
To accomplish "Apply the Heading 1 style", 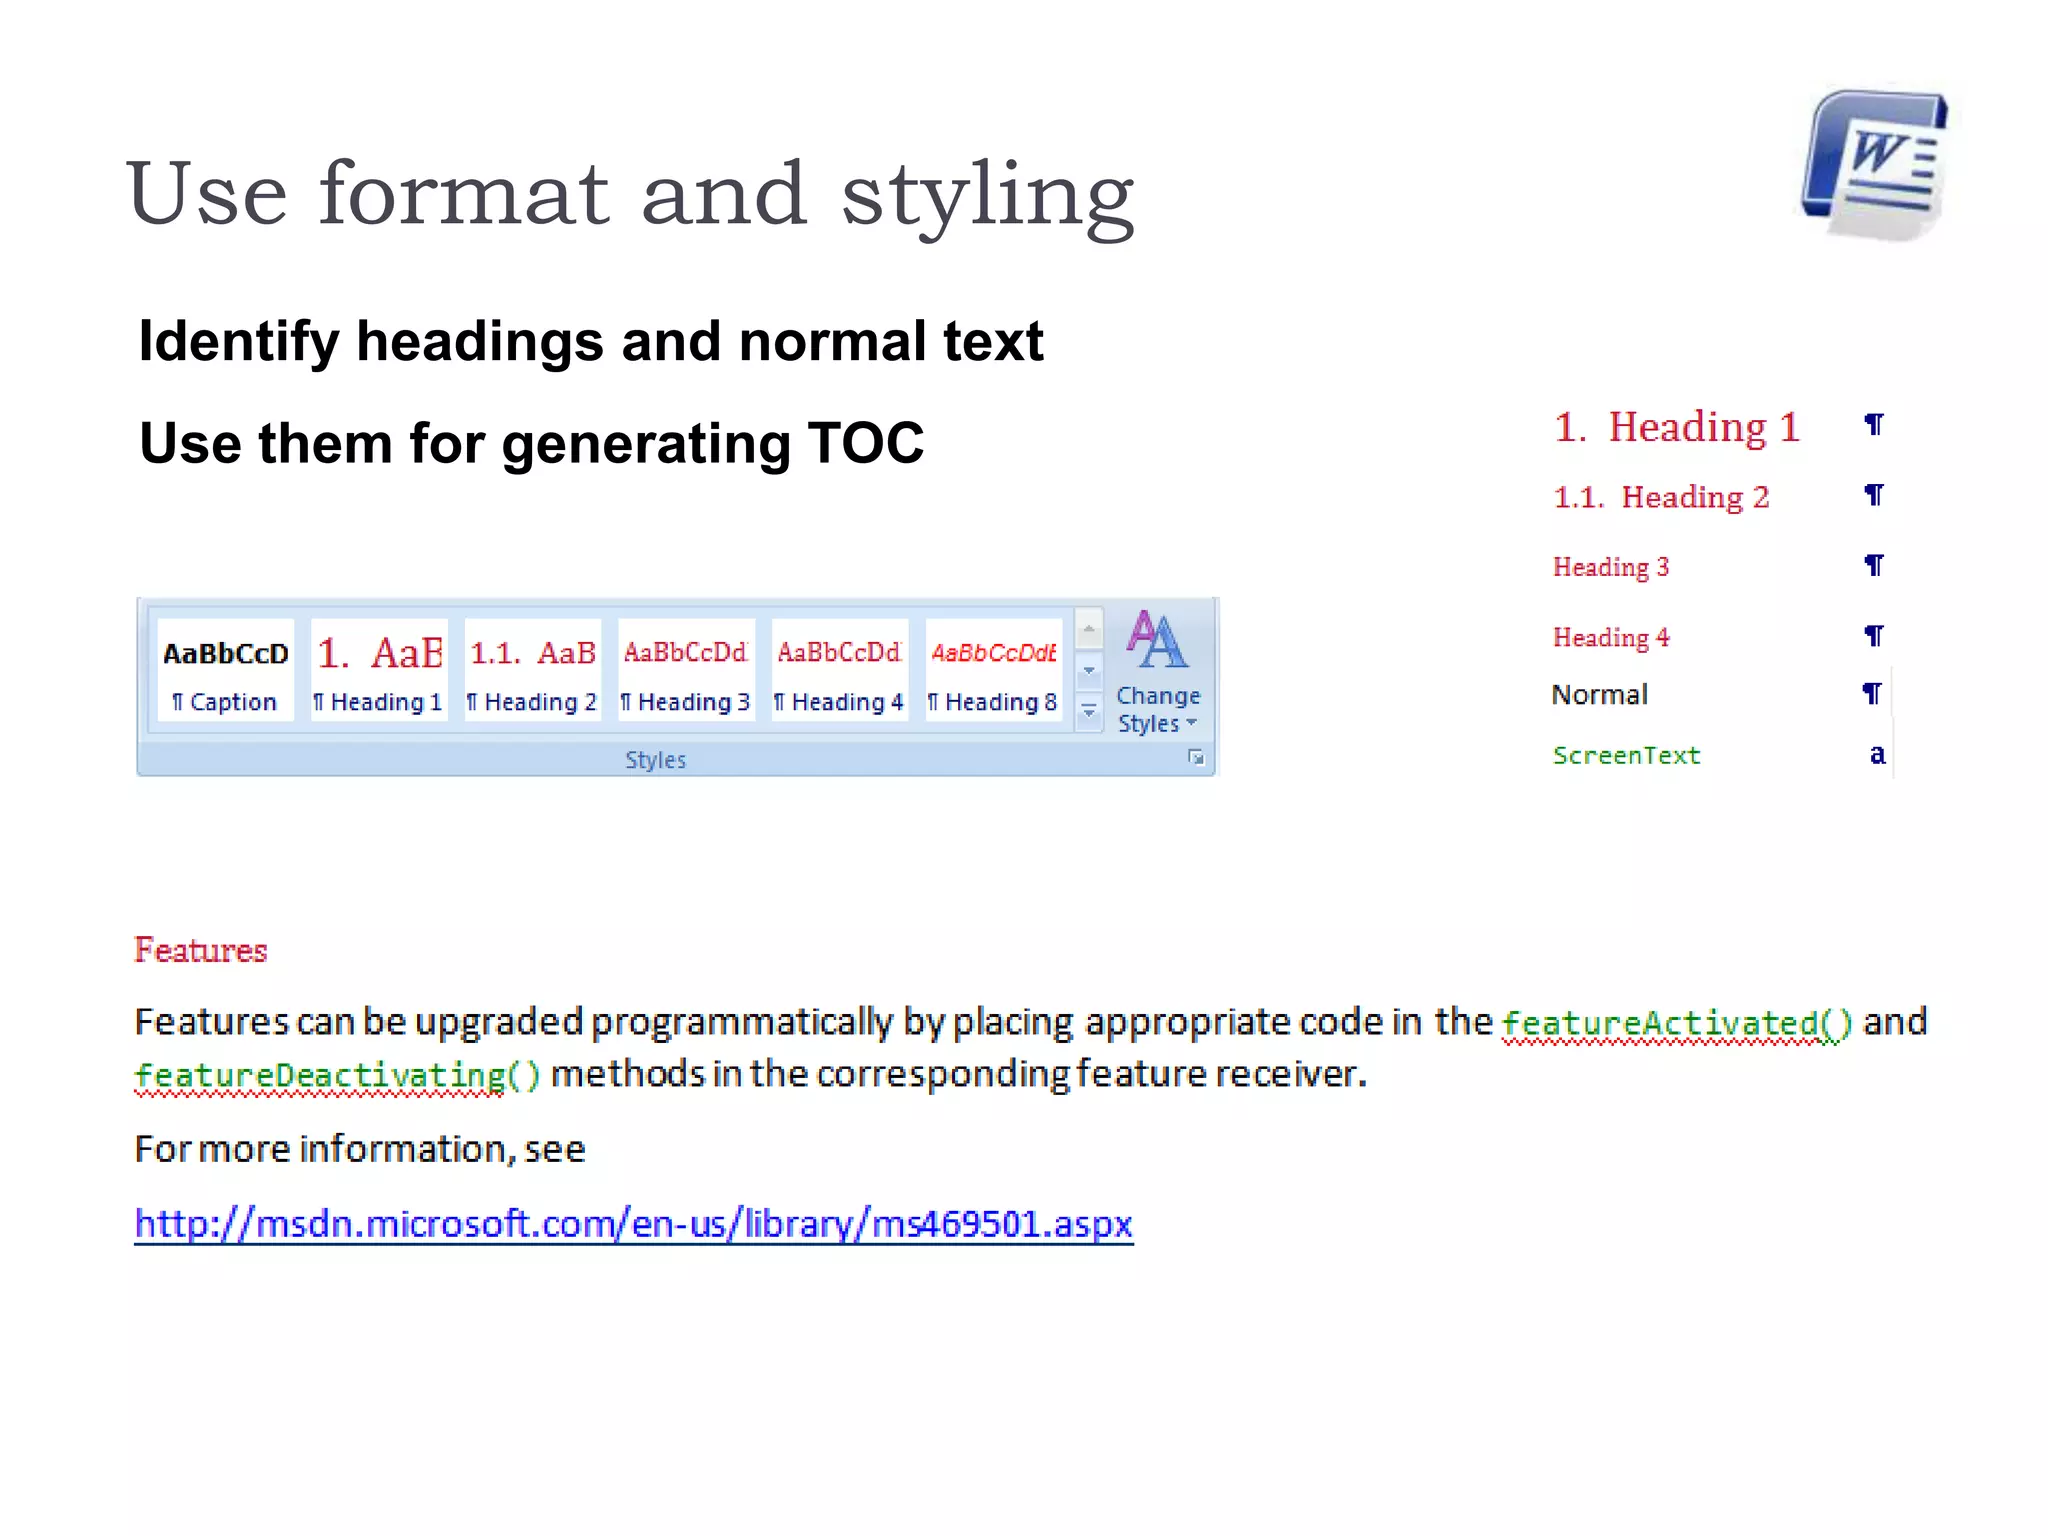I will point(379,671).
